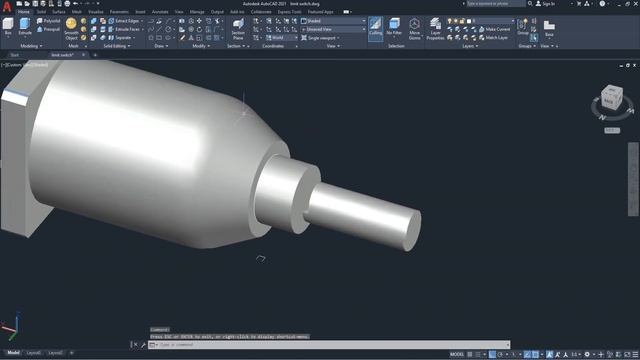
Task: Launch the Presspull command
Action: (48, 29)
